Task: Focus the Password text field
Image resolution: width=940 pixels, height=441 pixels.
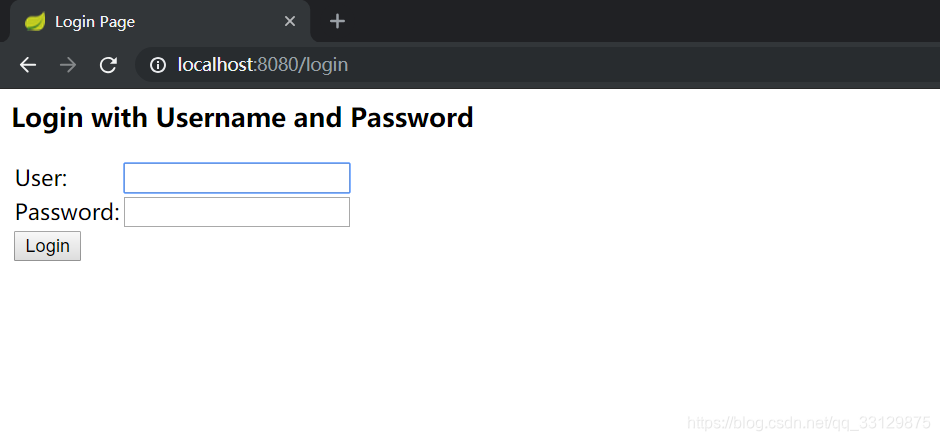Action: [237, 212]
